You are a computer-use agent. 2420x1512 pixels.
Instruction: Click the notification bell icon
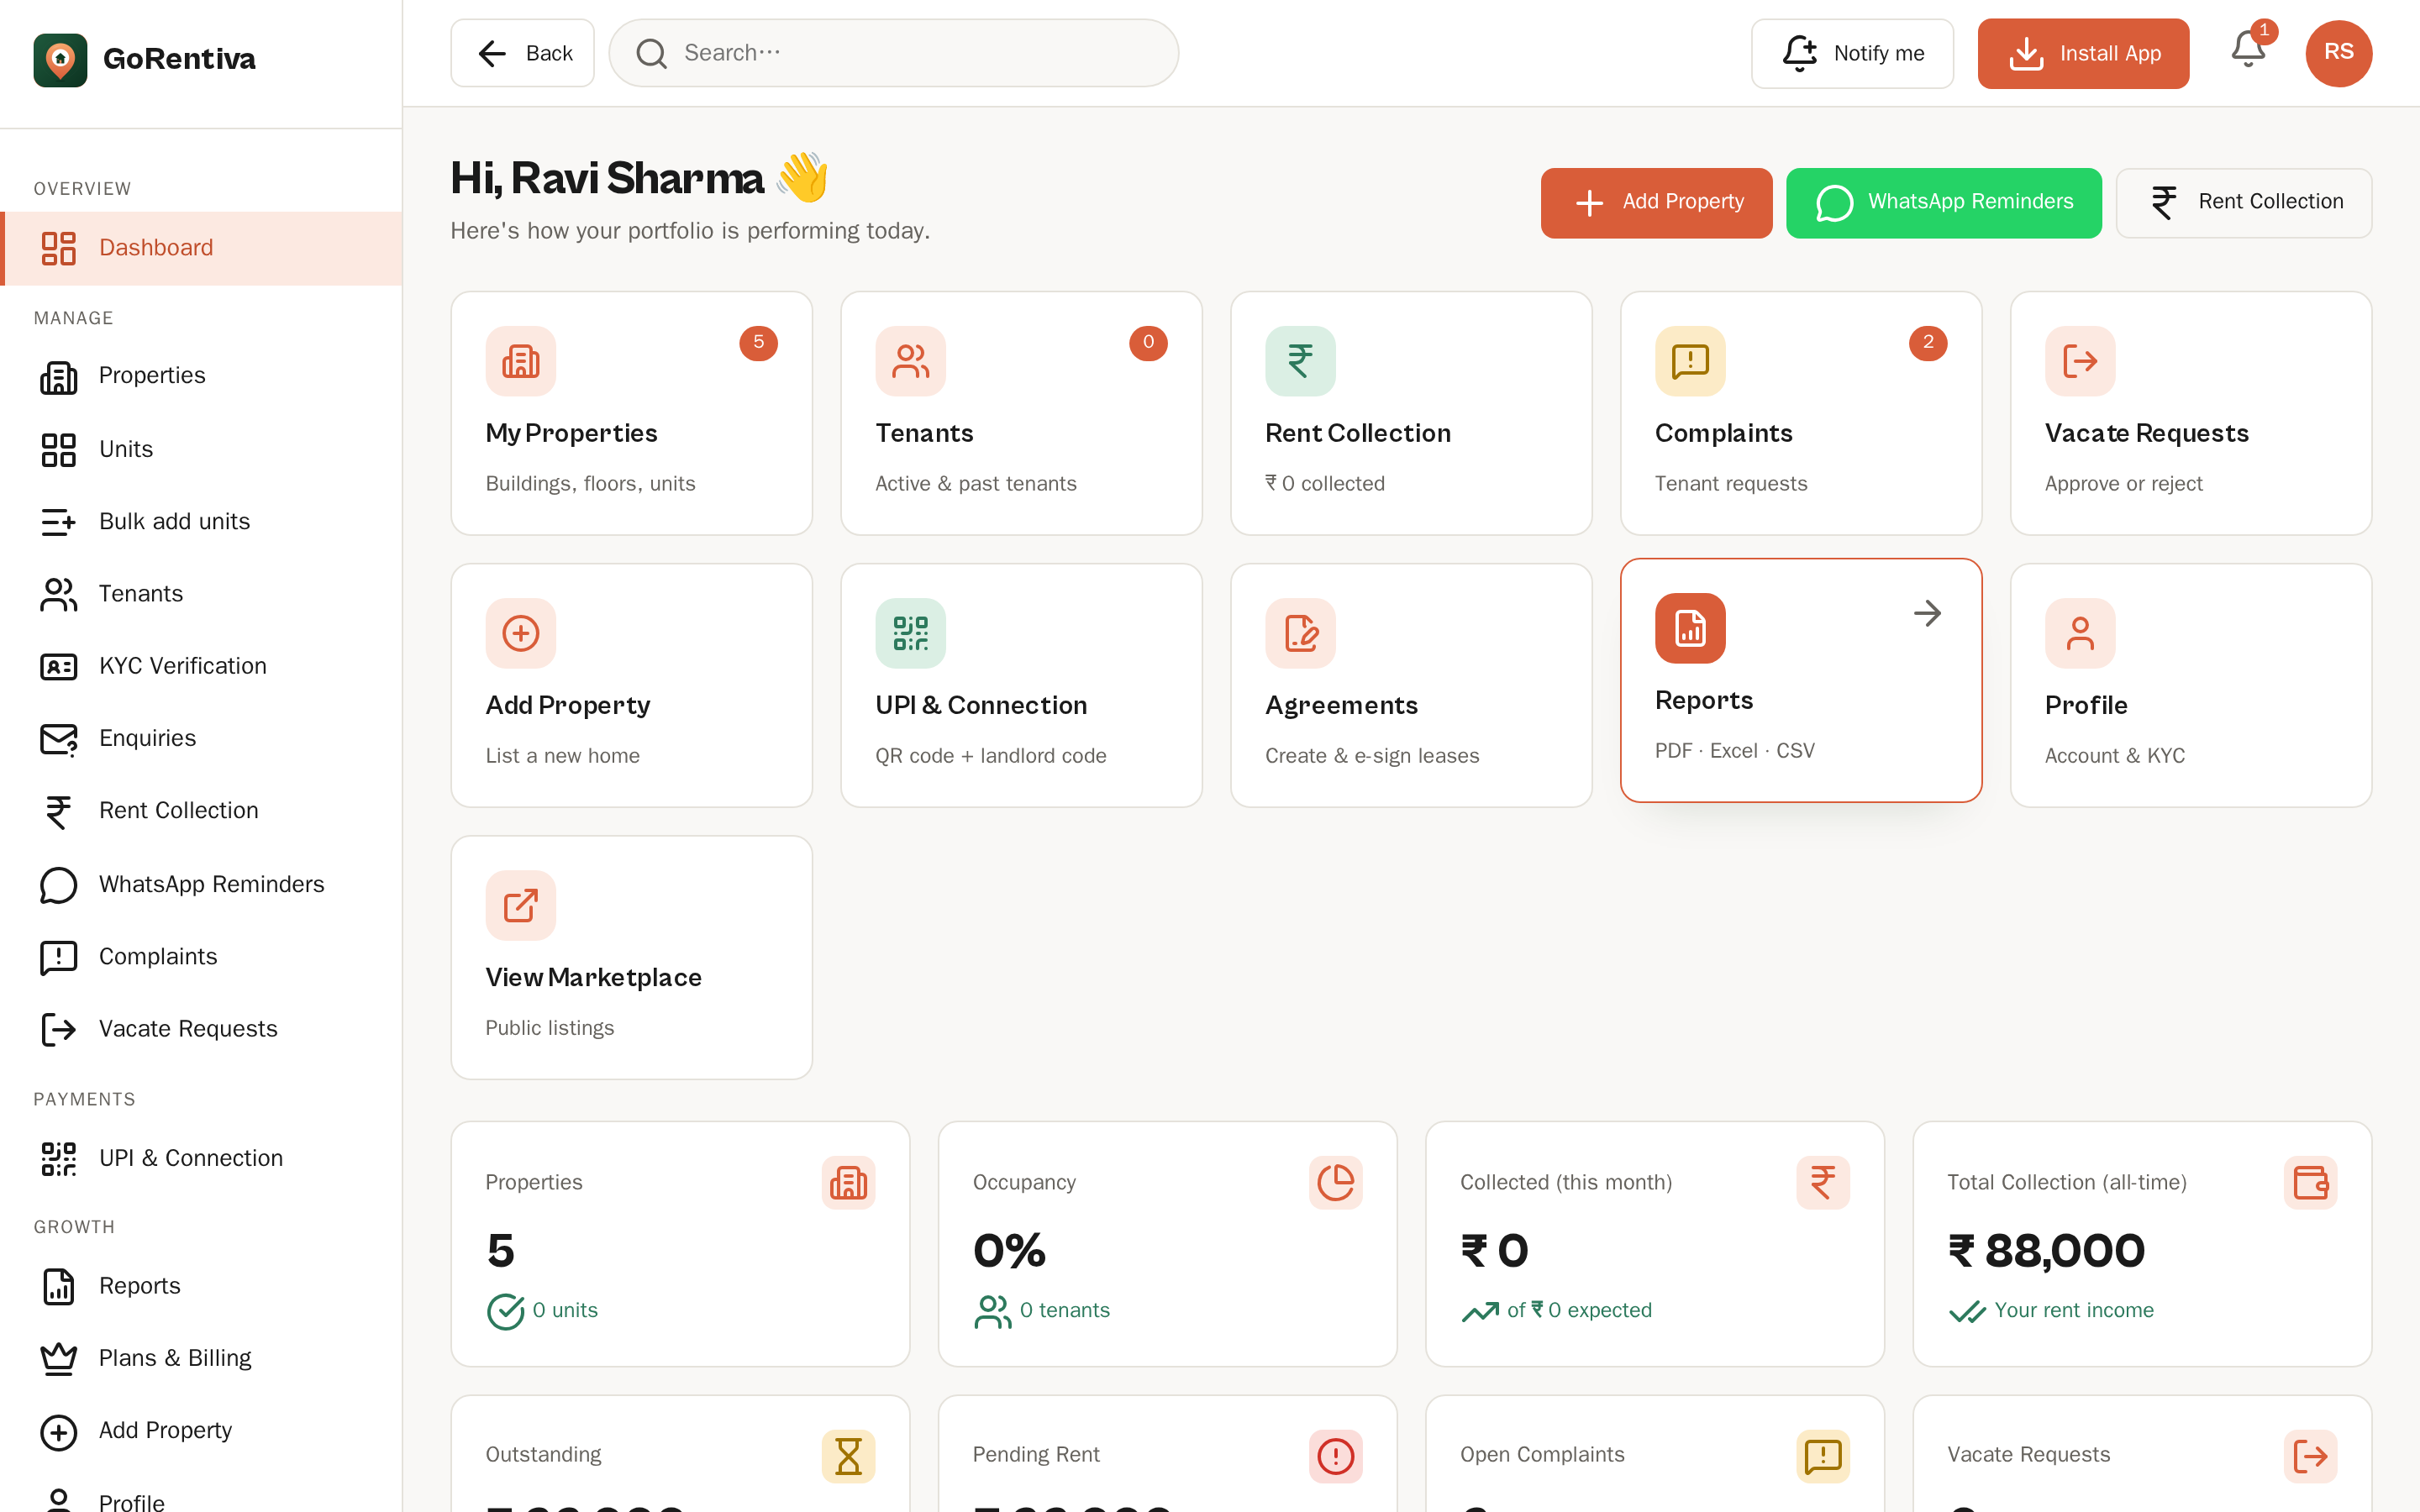coord(2248,50)
